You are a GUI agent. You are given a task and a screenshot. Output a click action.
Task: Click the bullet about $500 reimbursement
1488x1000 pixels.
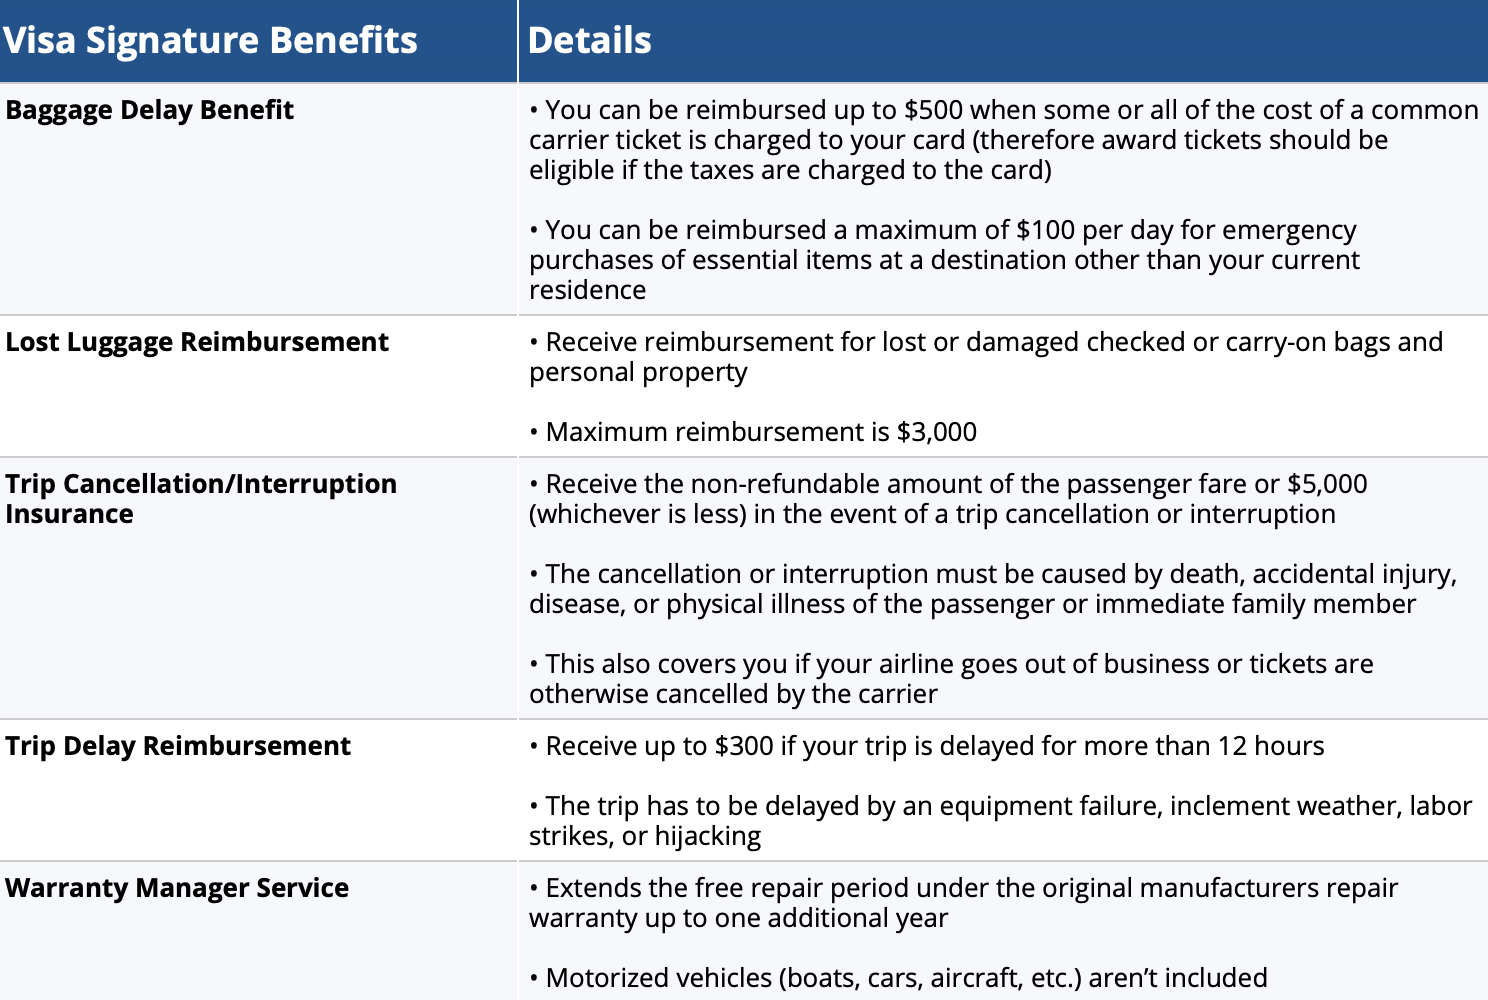coord(1003,111)
